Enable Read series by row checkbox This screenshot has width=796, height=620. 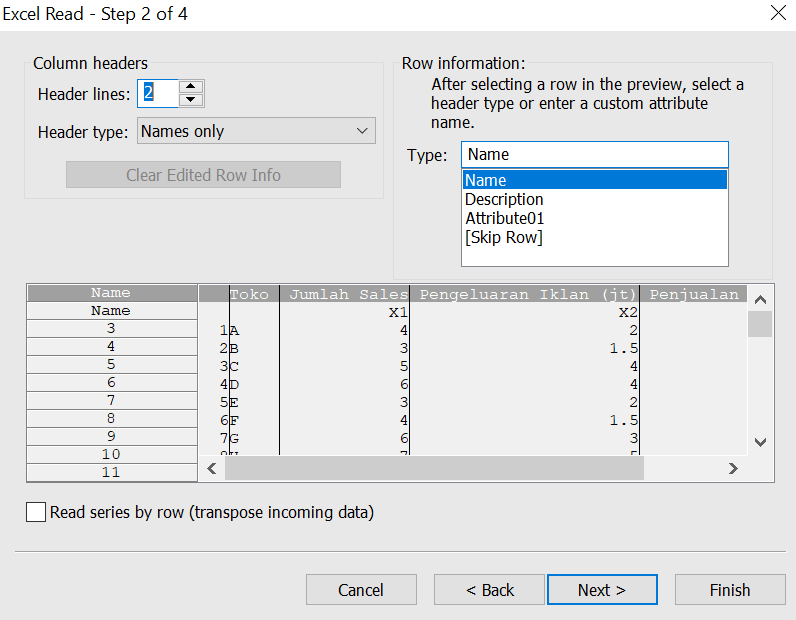pyautogui.click(x=36, y=512)
